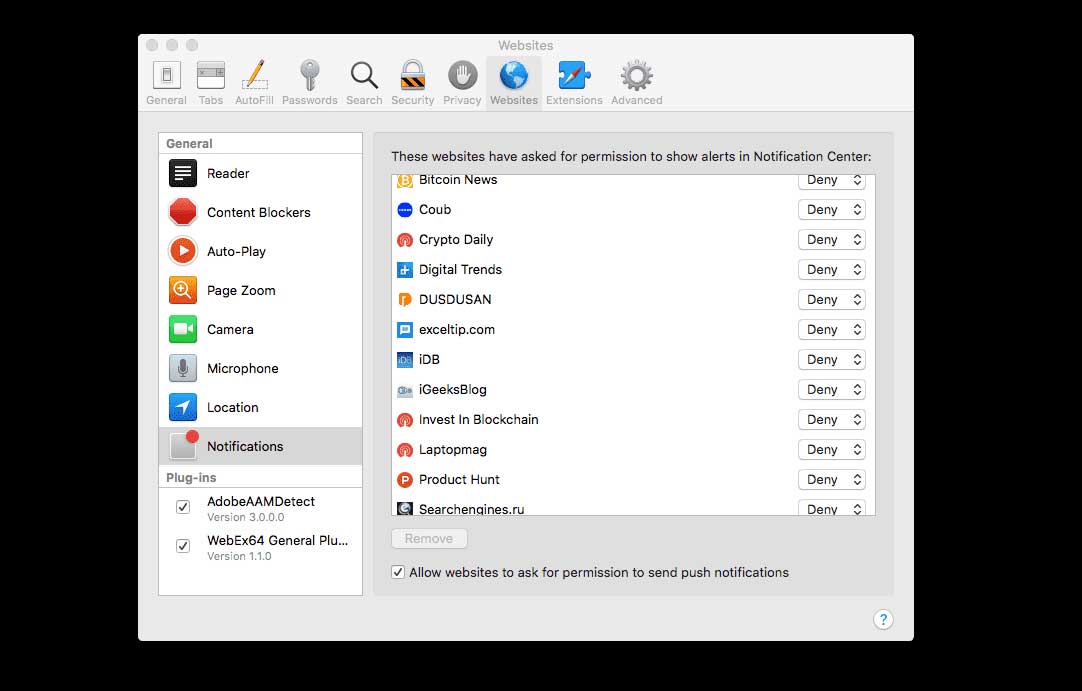
Task: Open the Search magnifier icon in toolbar
Action: (364, 75)
